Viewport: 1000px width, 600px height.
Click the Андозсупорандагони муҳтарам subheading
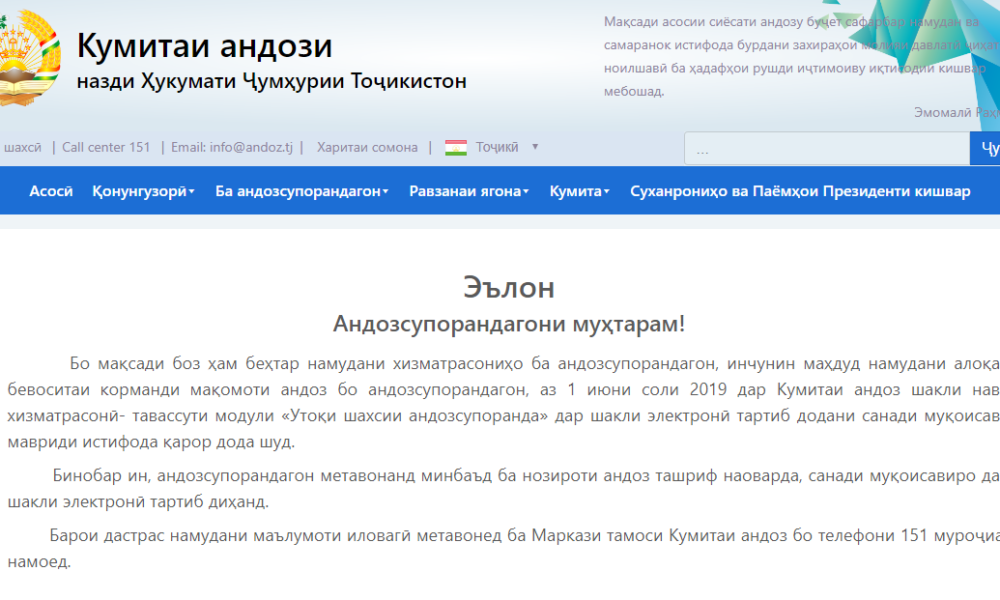(x=508, y=324)
